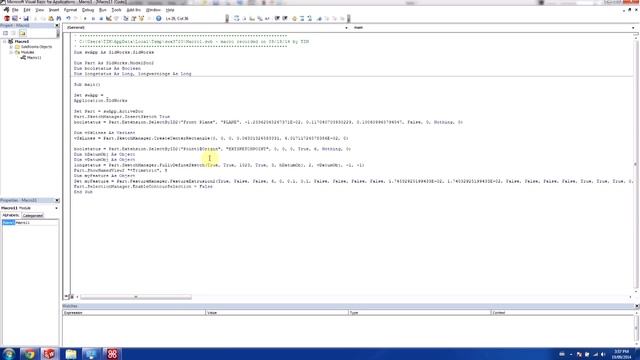Open the Tools menu

[116, 10]
